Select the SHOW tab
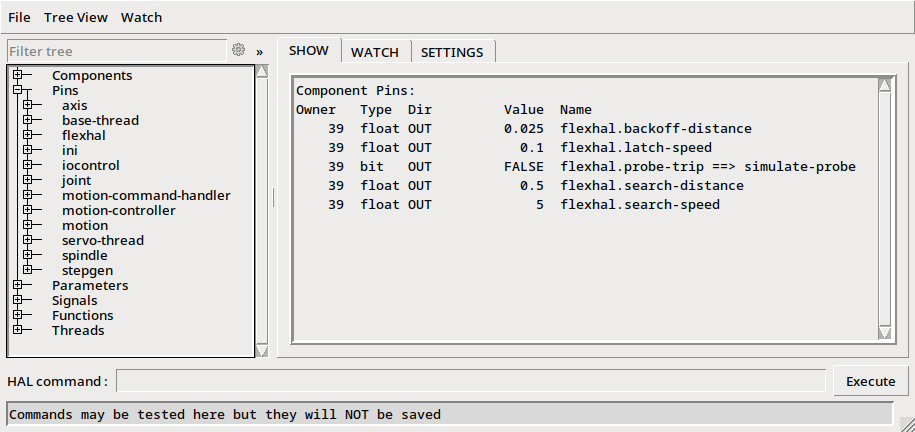 tap(308, 51)
